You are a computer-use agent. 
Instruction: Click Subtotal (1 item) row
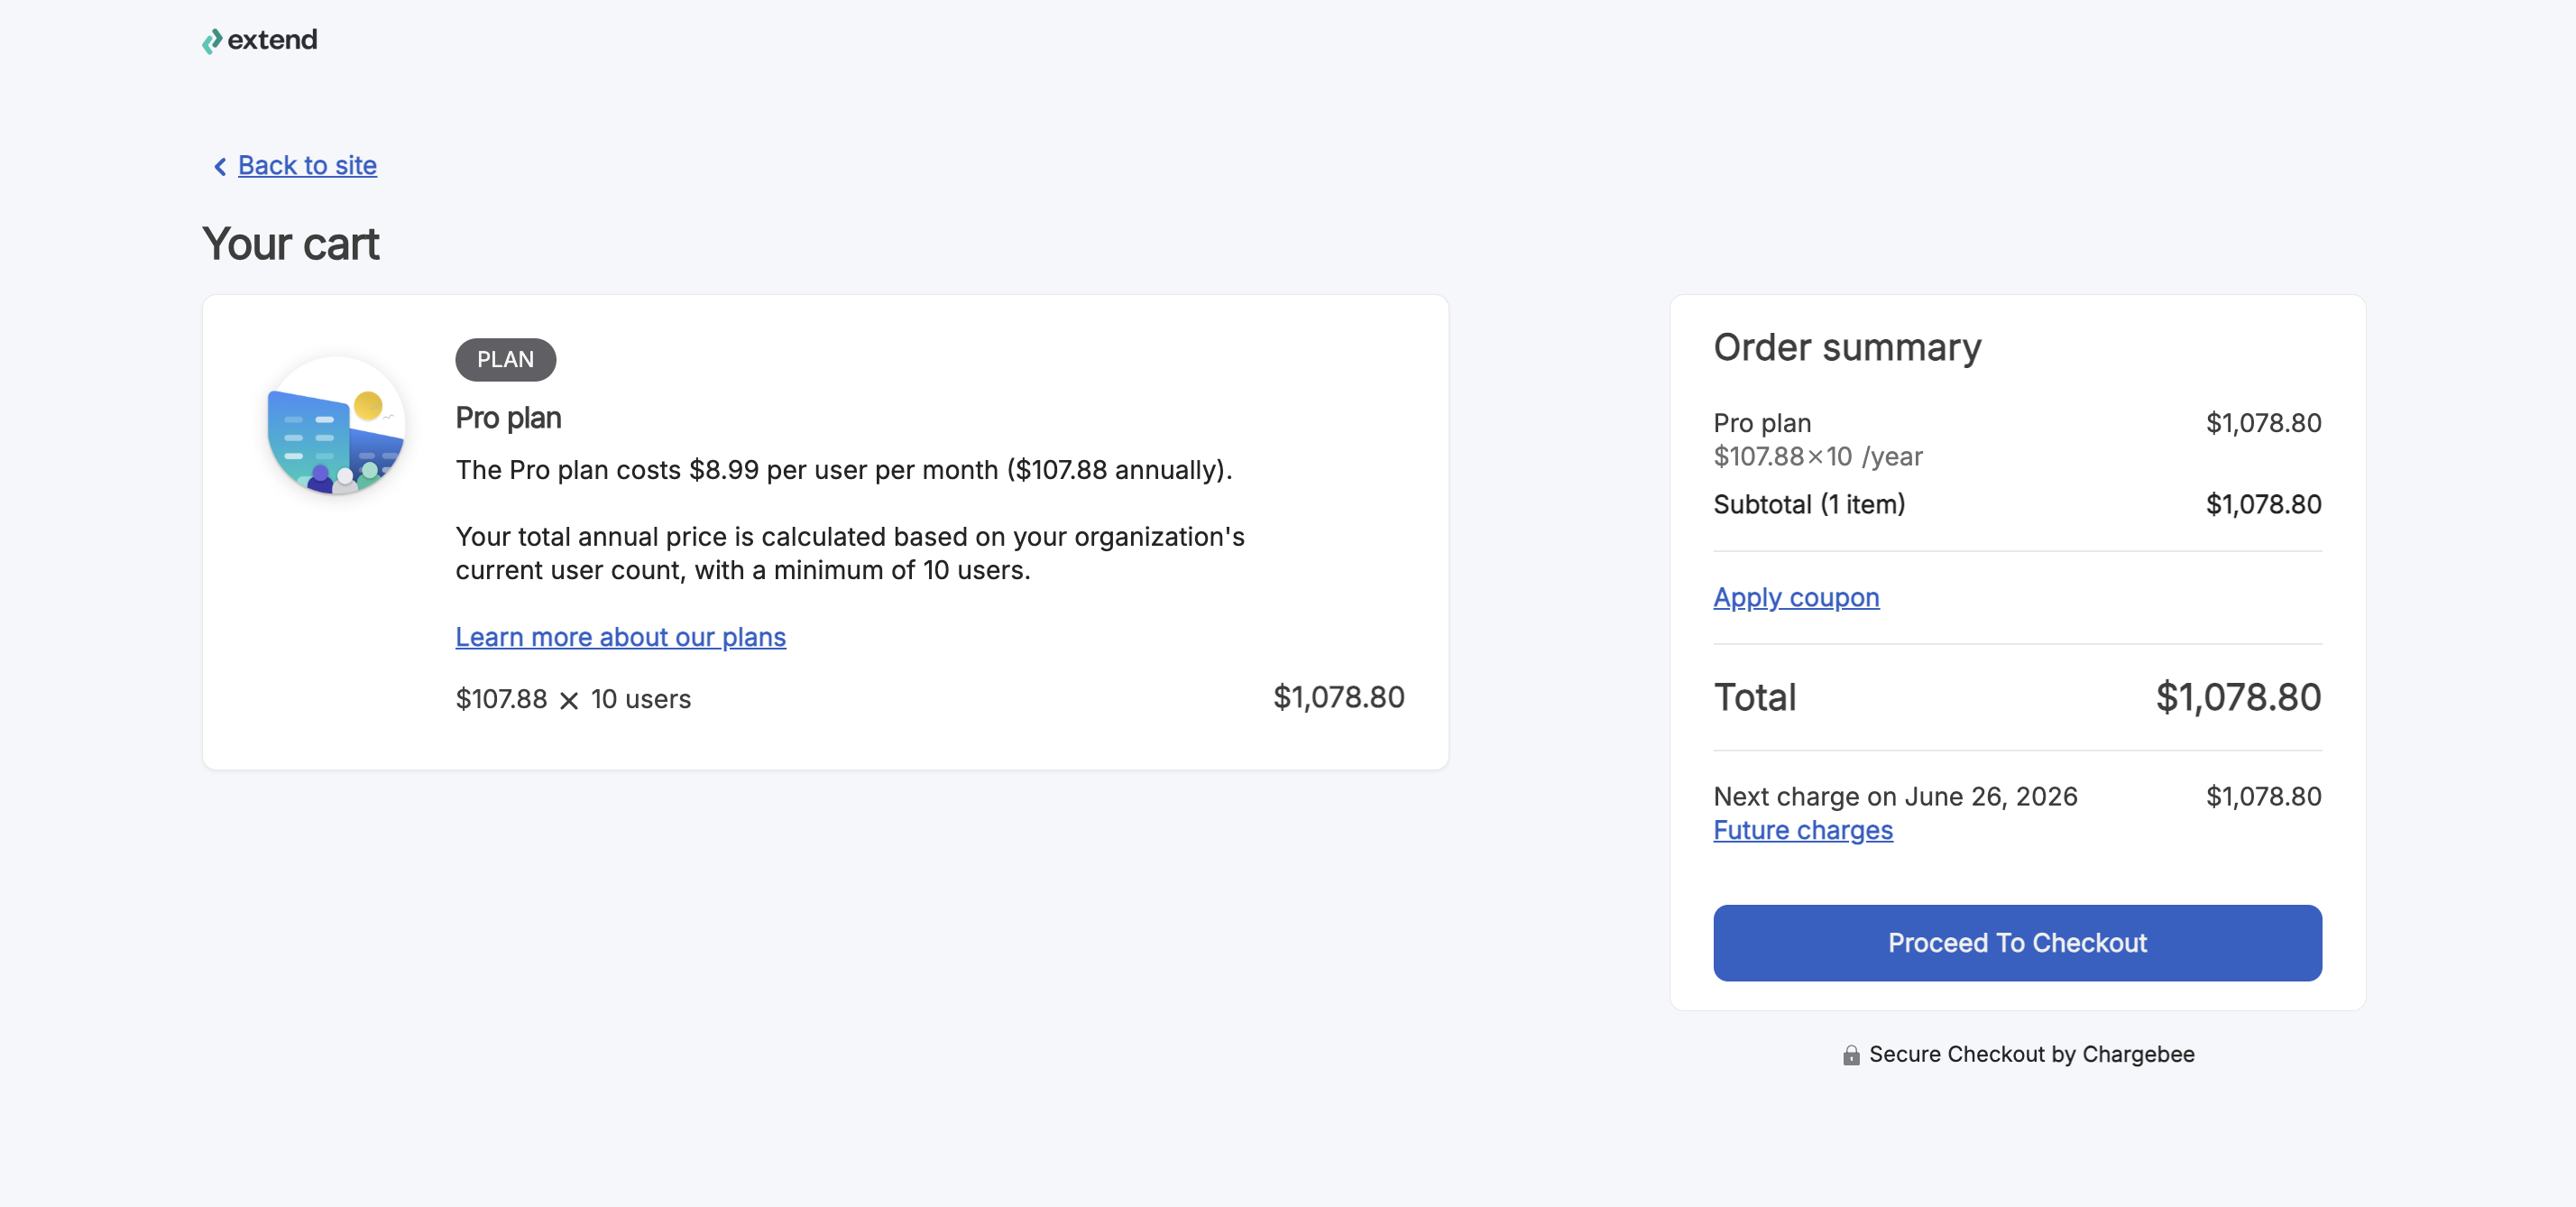[2017, 504]
